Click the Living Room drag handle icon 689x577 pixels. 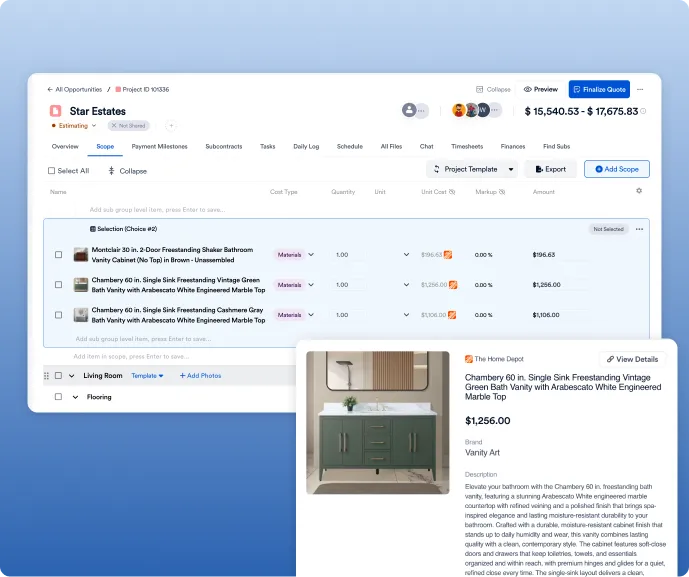(x=47, y=376)
